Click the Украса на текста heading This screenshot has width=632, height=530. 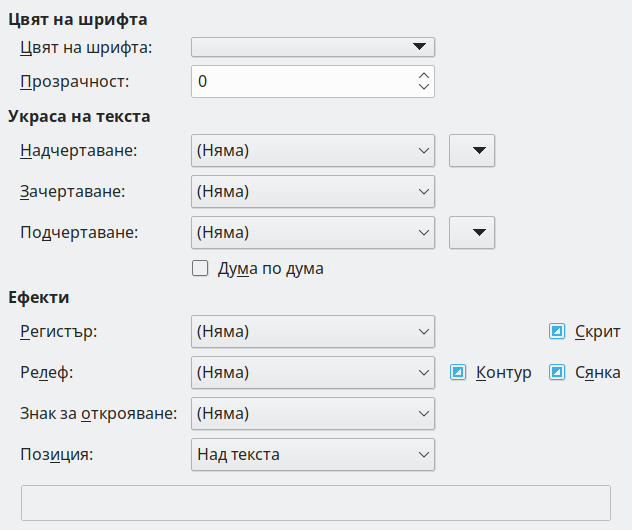pos(79,116)
